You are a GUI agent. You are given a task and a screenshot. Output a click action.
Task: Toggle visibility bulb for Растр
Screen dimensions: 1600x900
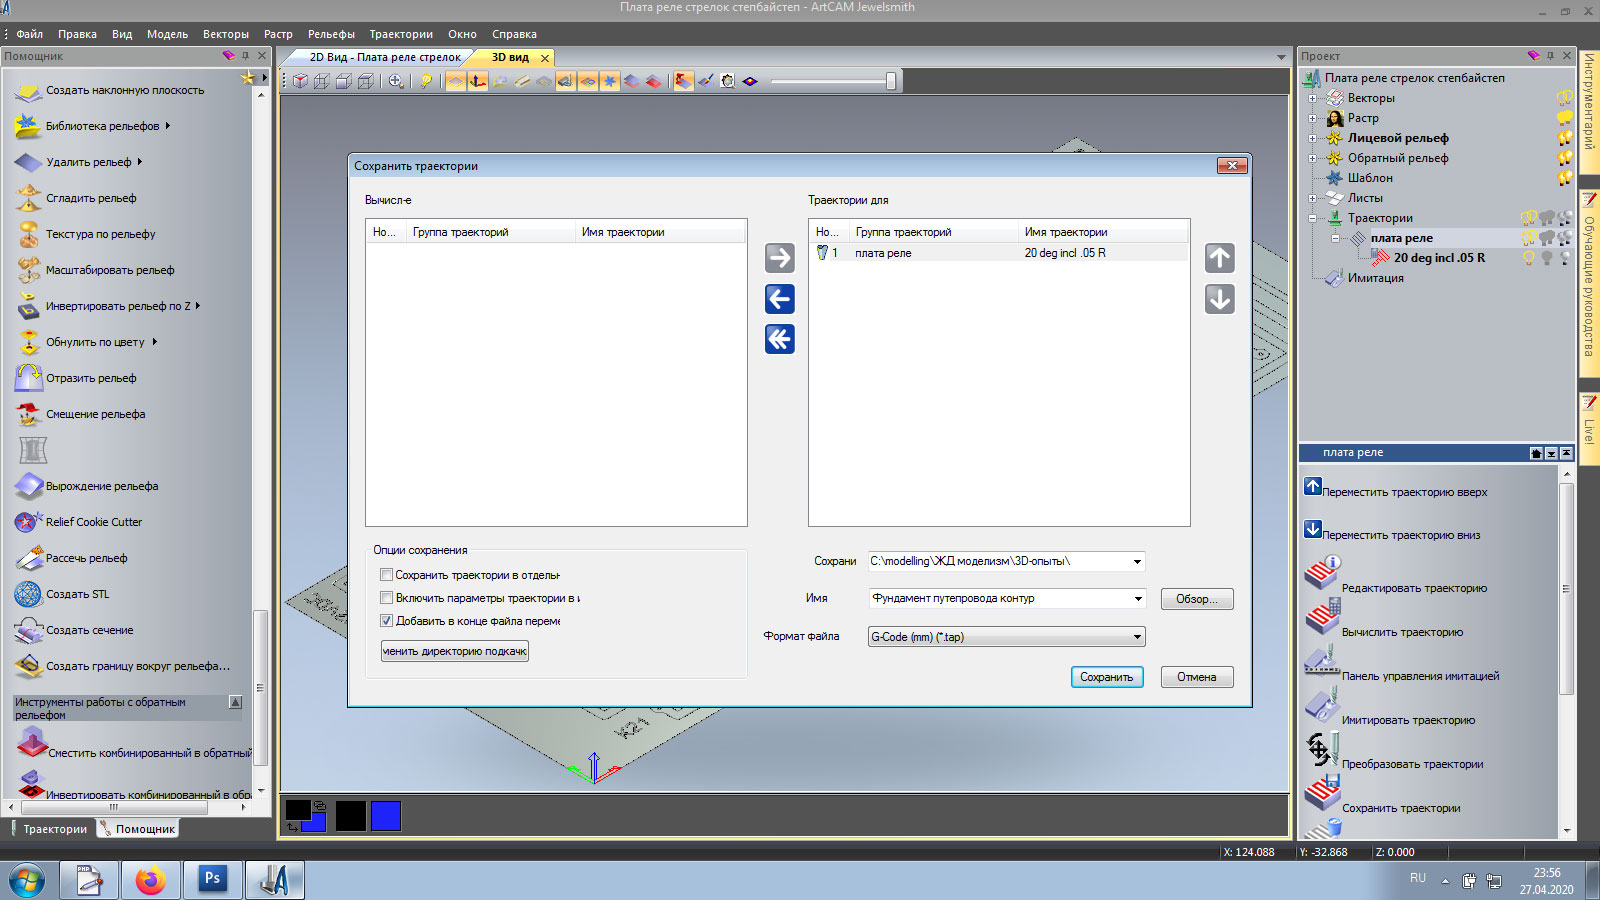click(1565, 118)
